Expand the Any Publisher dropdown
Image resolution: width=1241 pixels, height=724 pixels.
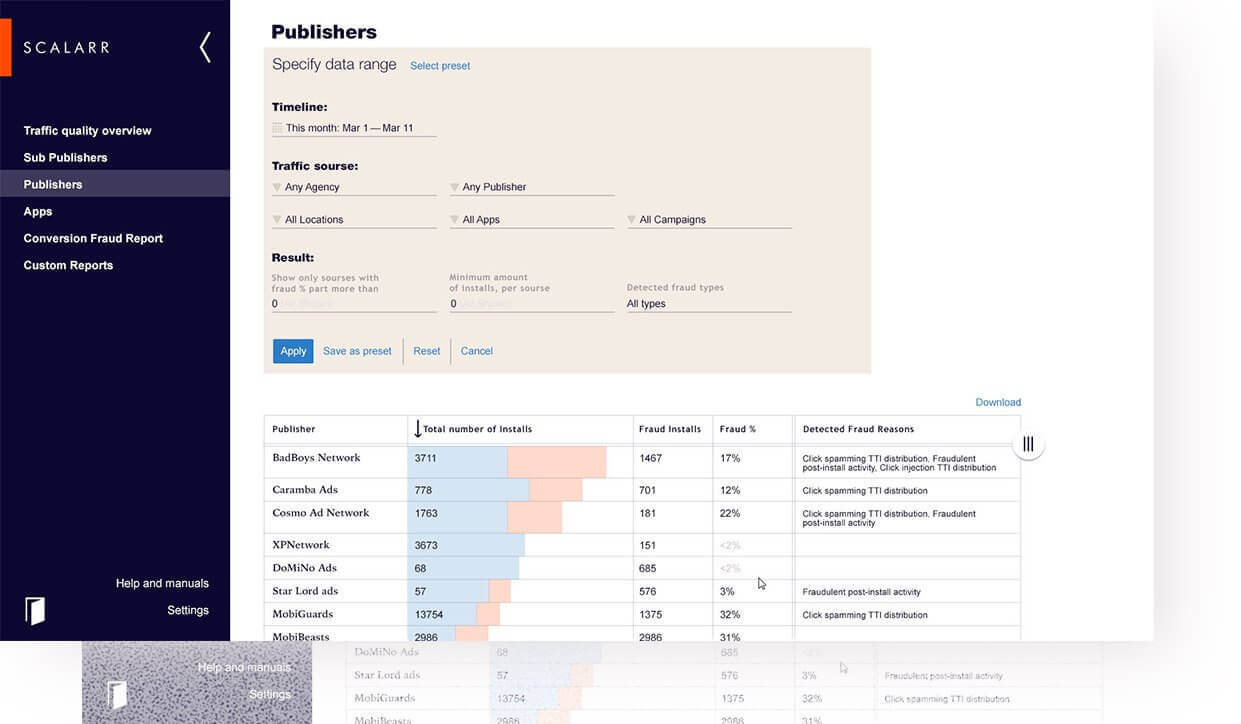(532, 187)
